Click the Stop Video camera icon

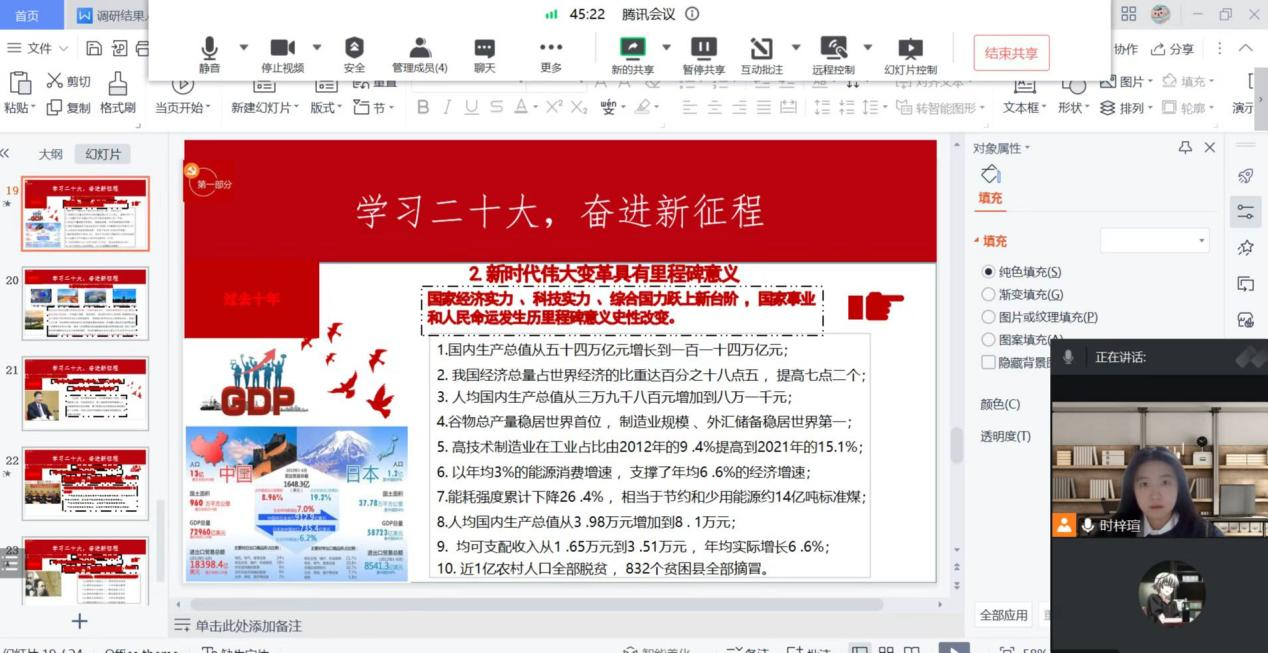[x=282, y=53]
